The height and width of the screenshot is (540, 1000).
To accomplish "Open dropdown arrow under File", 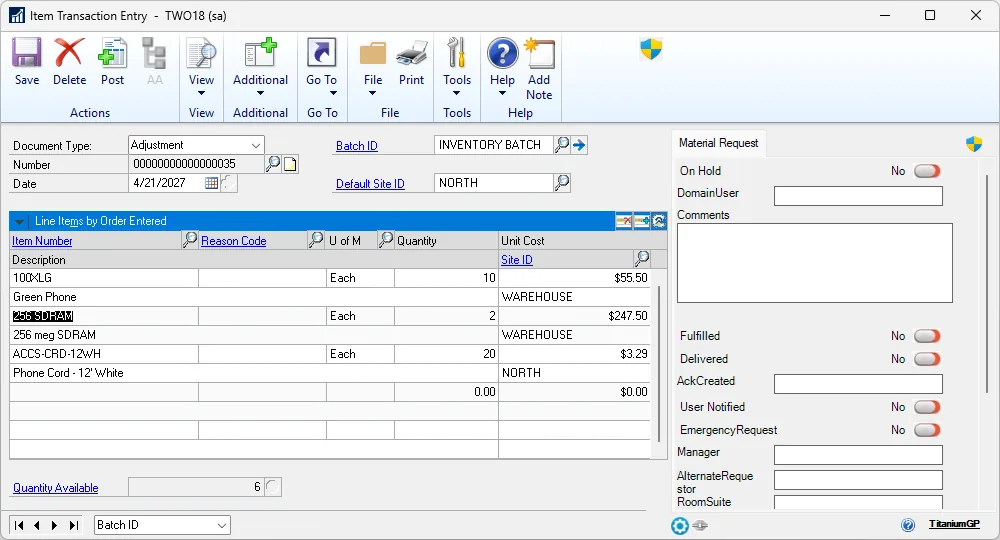I will tap(372, 93).
